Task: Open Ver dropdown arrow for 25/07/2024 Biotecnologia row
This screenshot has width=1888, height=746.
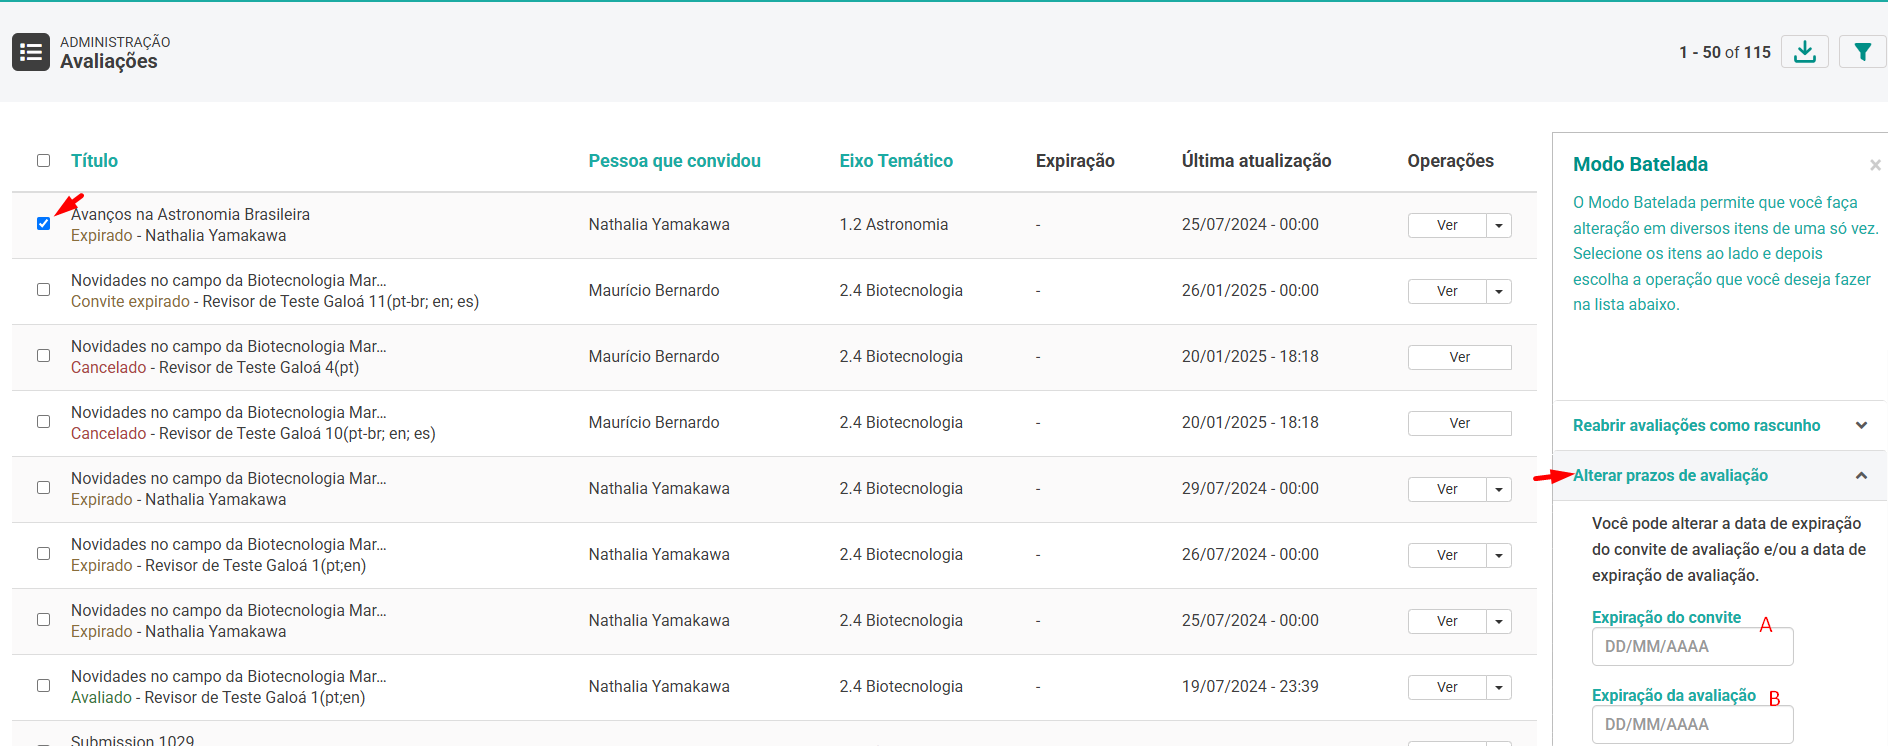Action: coord(1499,621)
